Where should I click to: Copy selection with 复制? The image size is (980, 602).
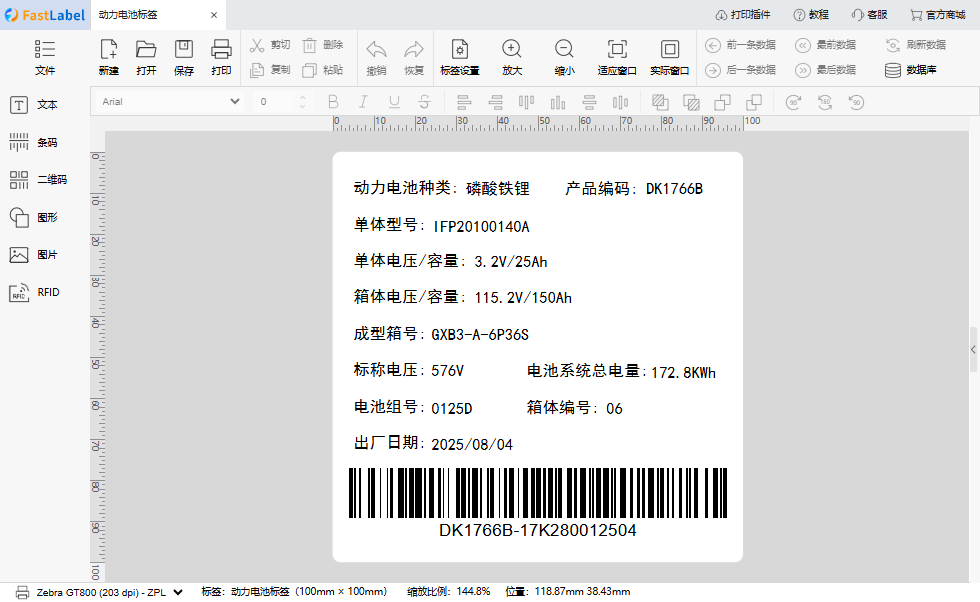point(270,70)
